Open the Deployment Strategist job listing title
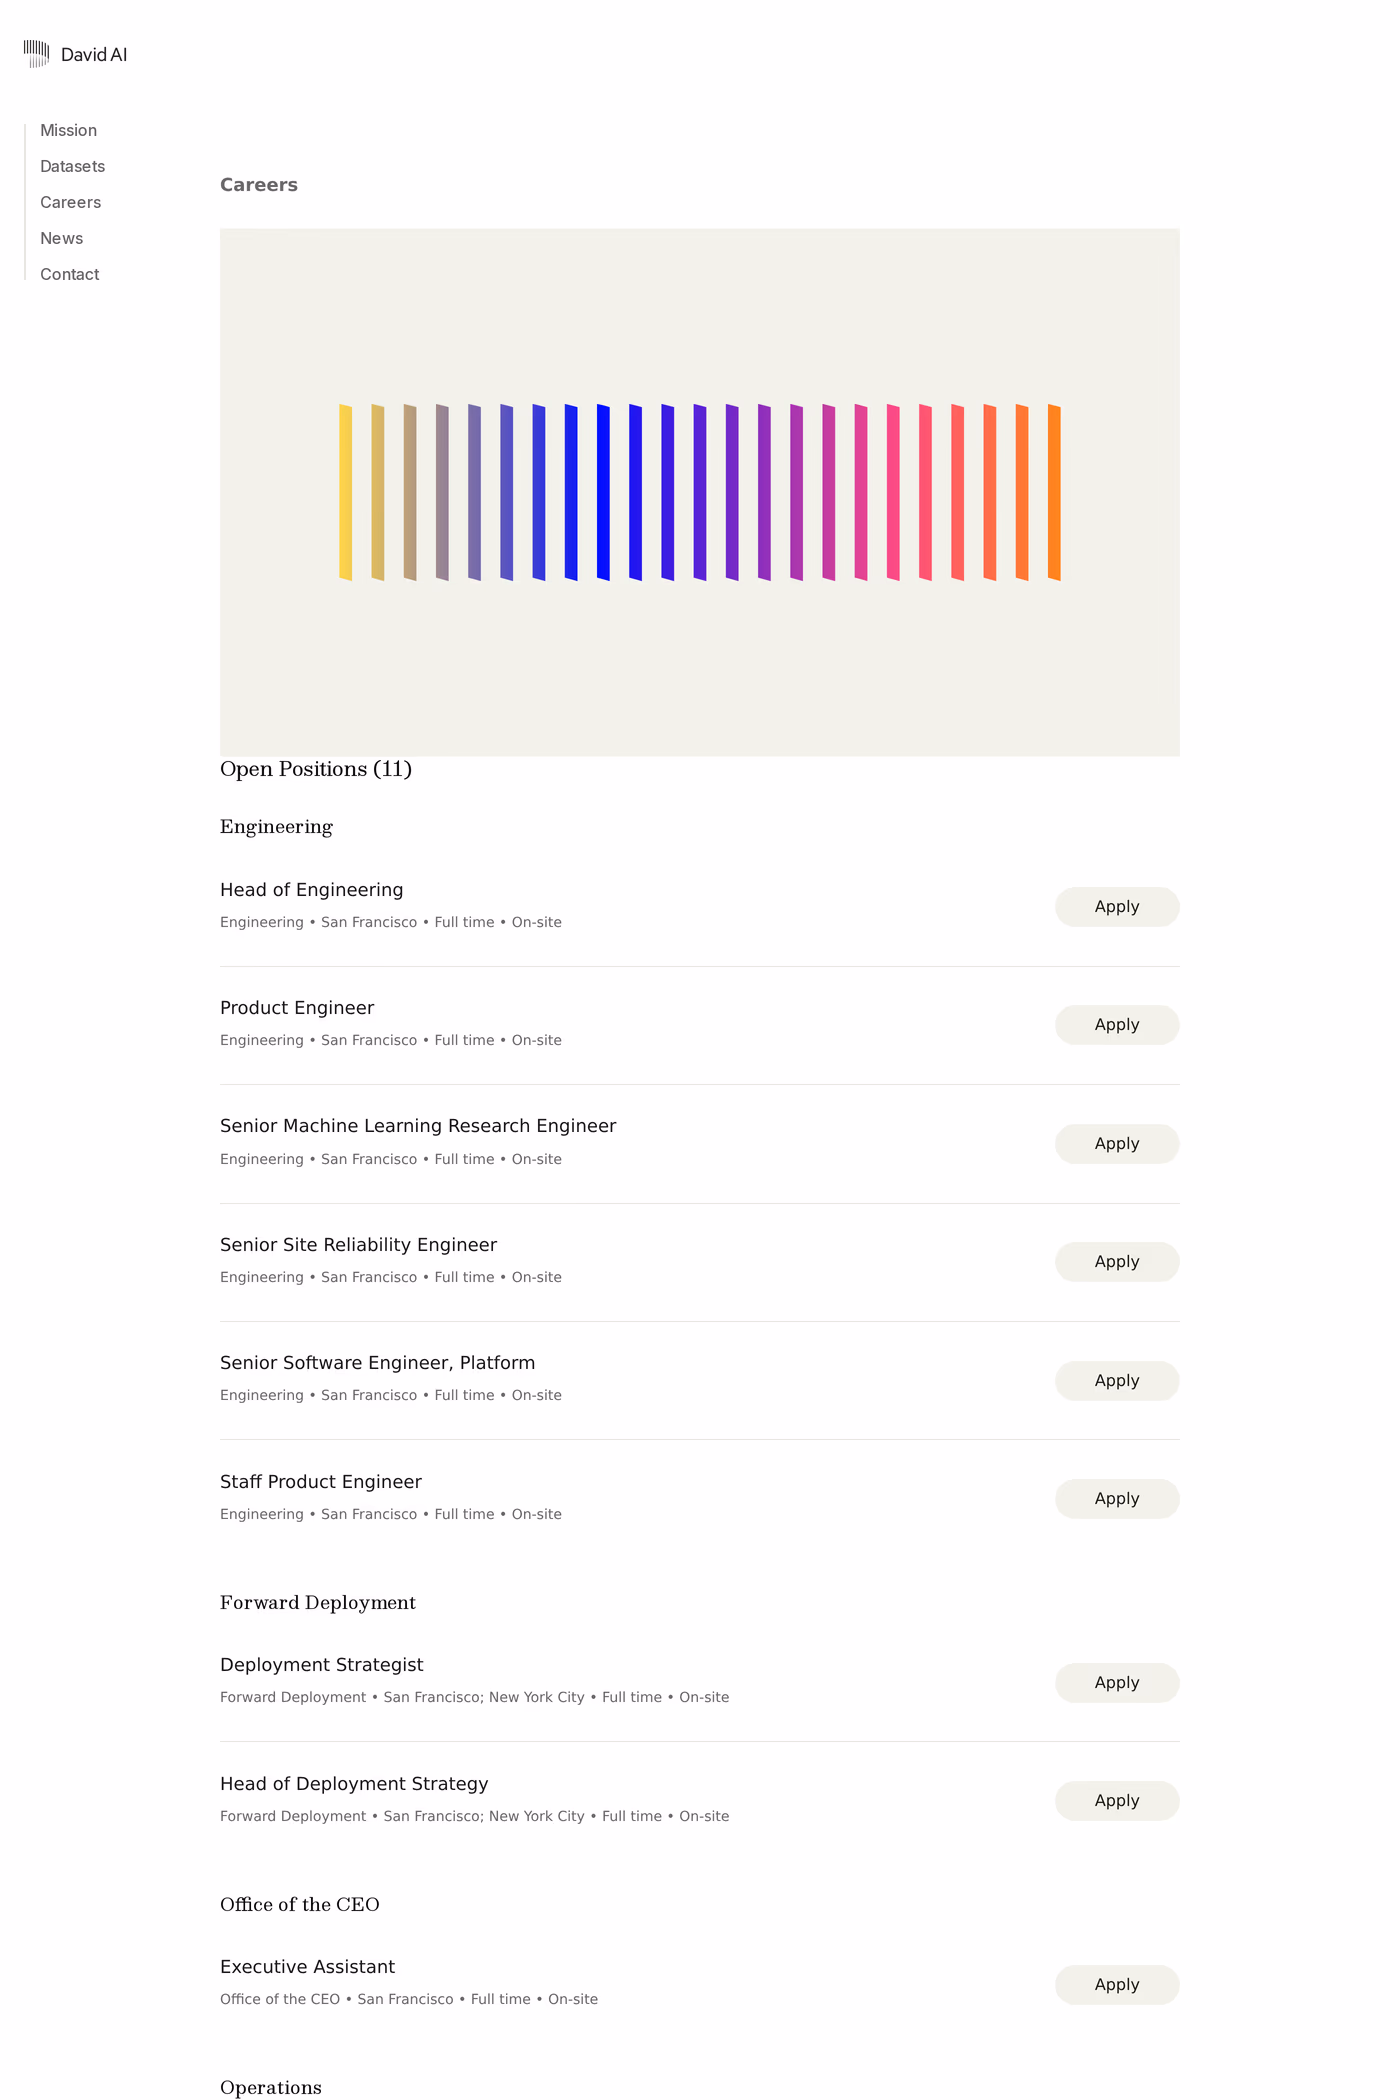The height and width of the screenshot is (2100, 1400). 321,1665
